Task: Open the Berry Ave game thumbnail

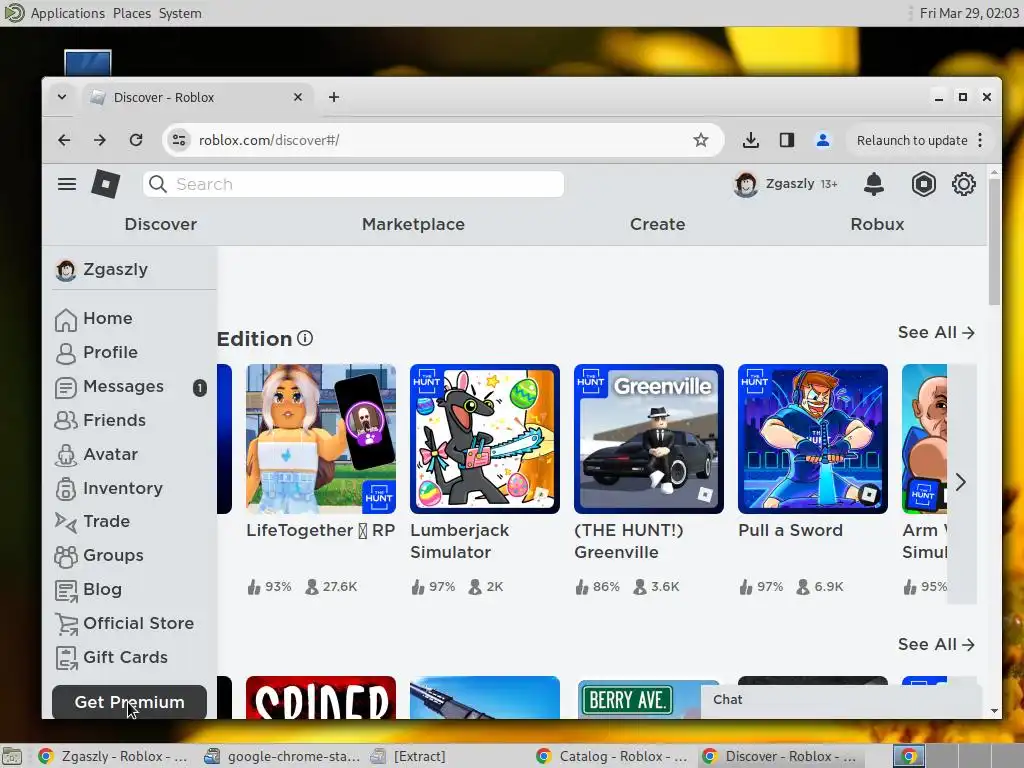Action: point(640,697)
